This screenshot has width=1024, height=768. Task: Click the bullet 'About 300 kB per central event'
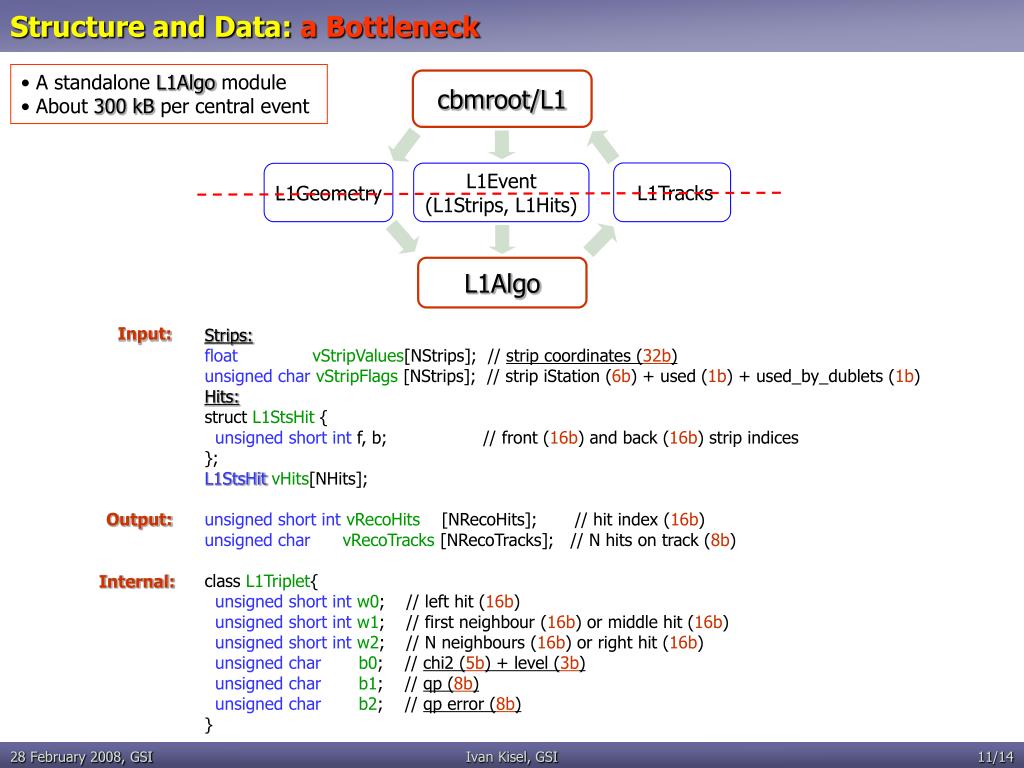(165, 106)
